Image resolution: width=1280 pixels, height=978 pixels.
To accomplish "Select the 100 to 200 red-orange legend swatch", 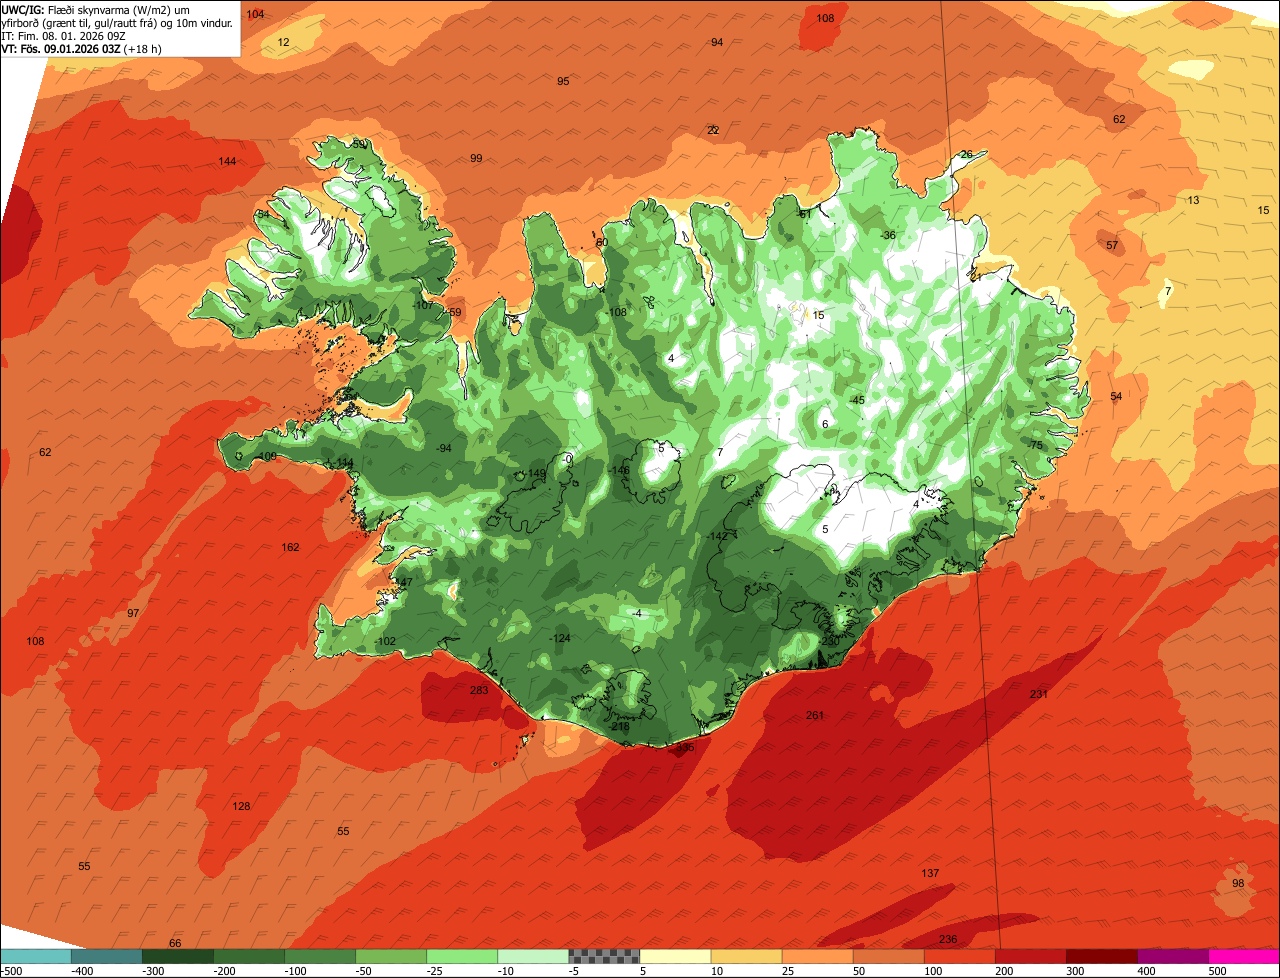I will coord(959,956).
